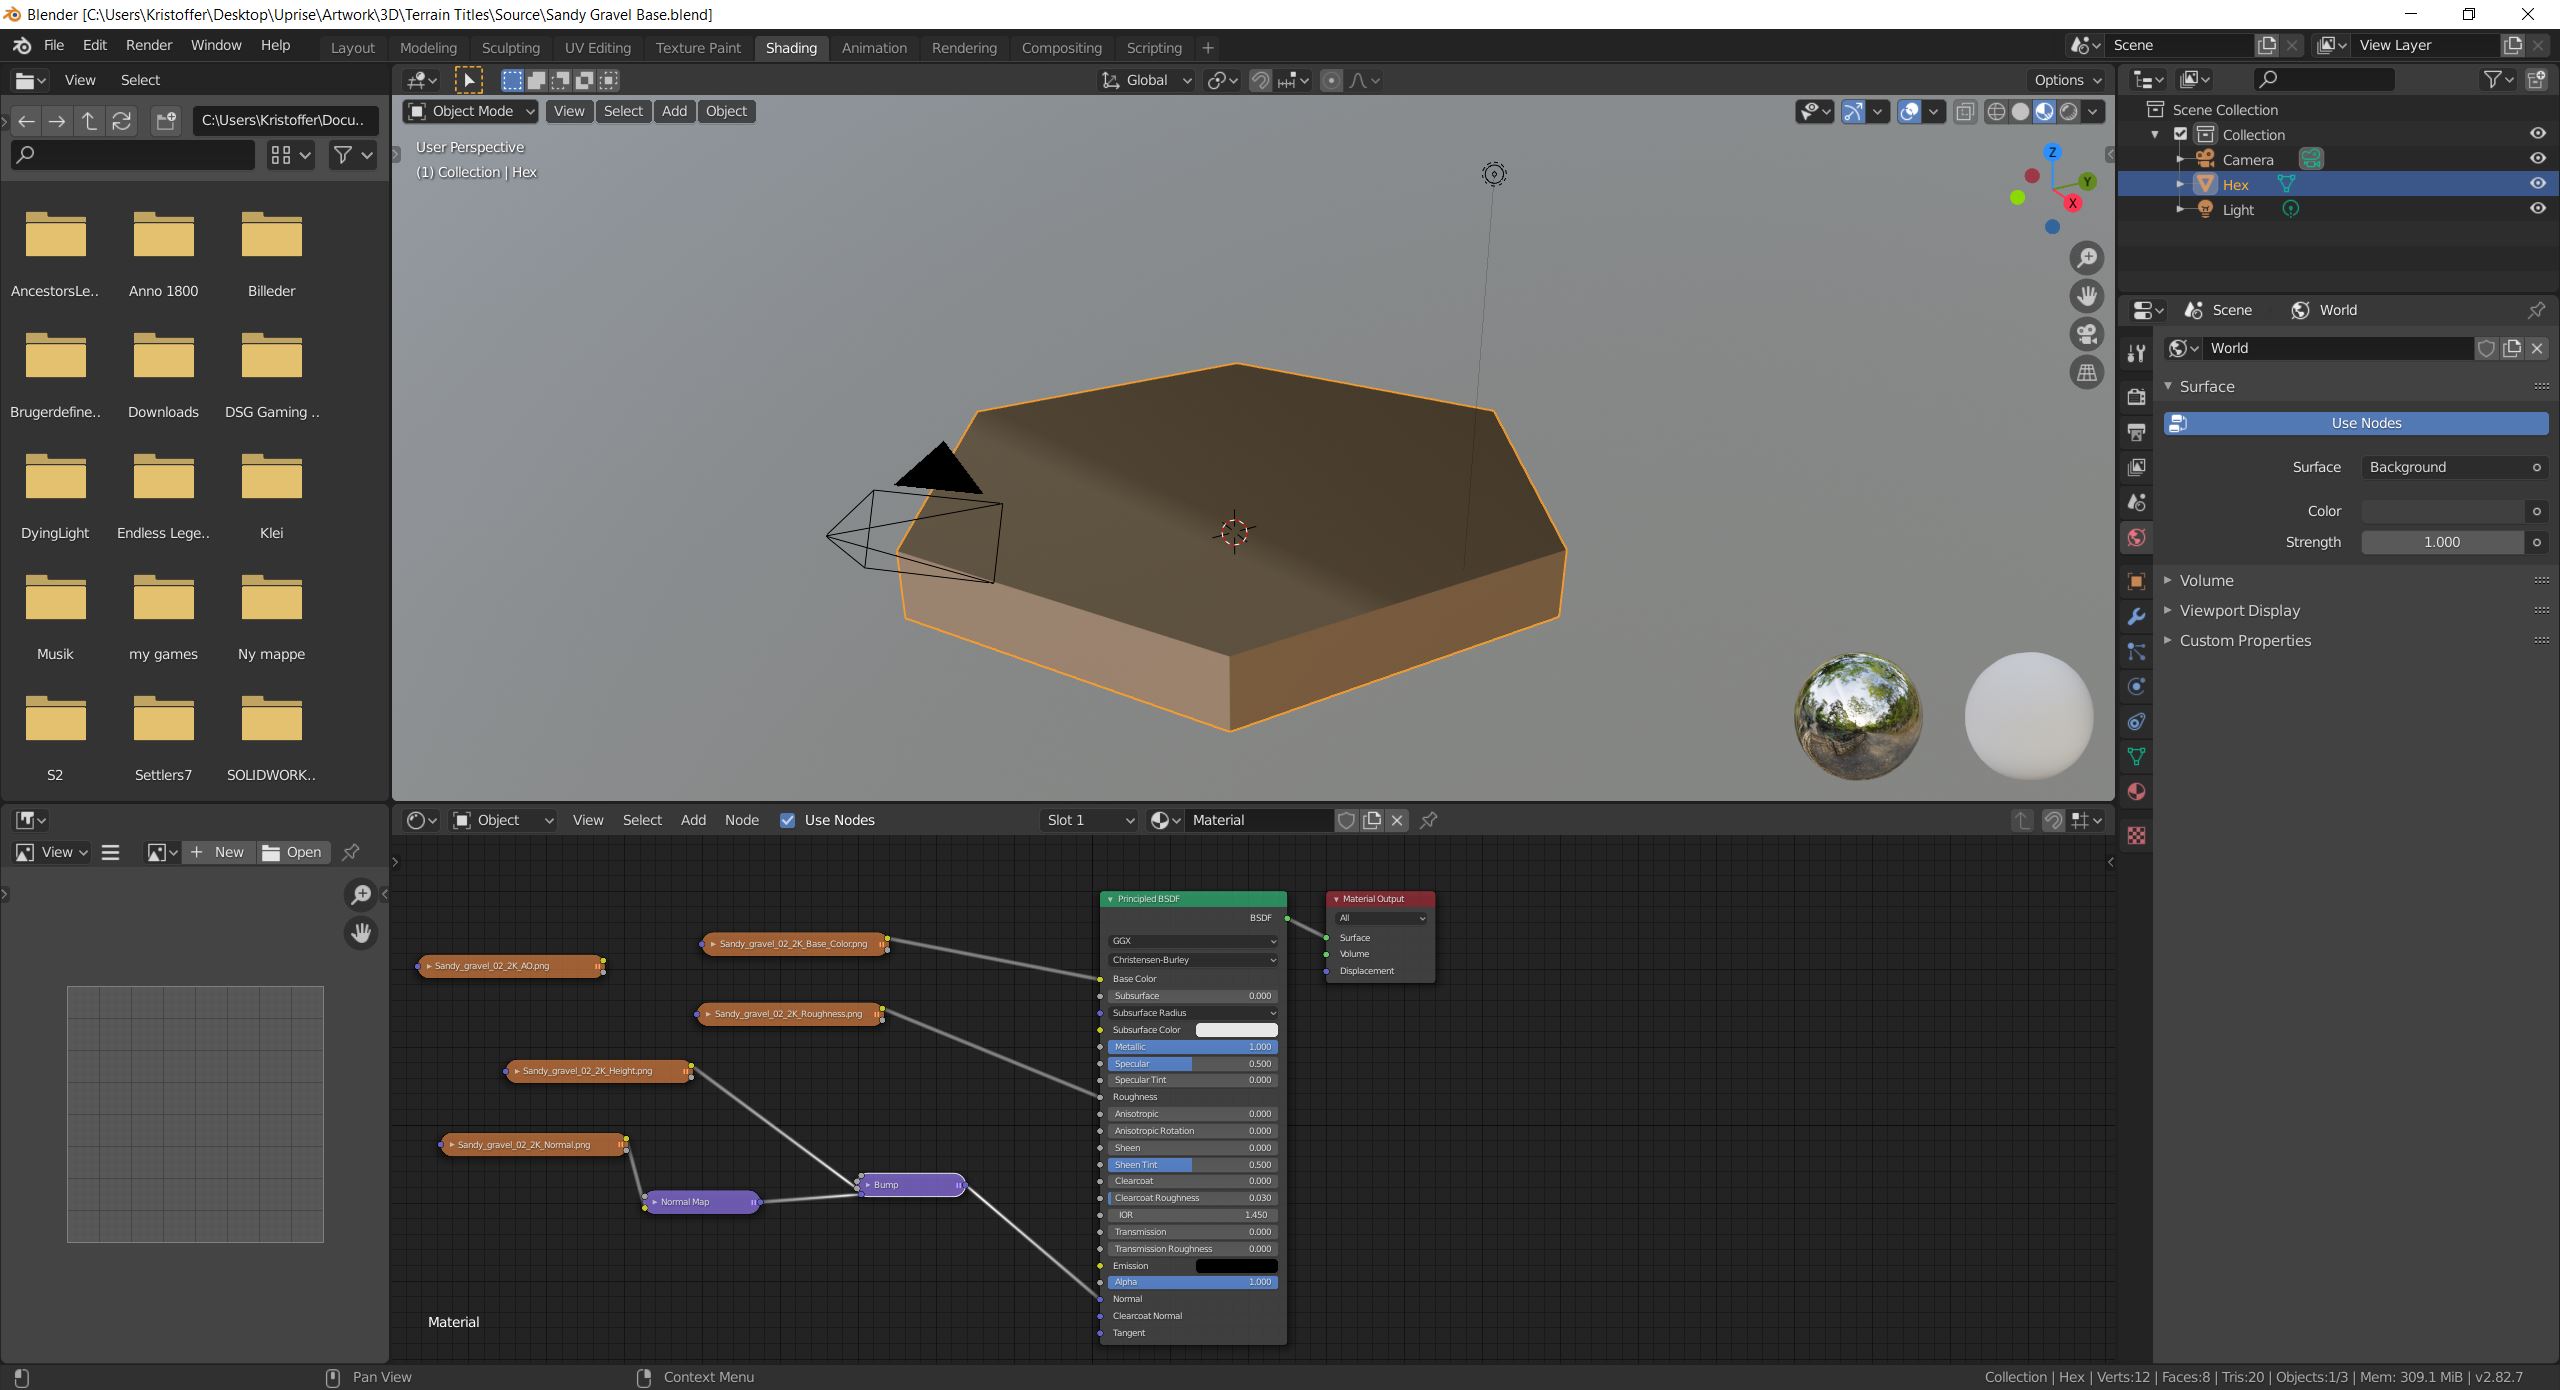This screenshot has width=2560, height=1390.
Task: Toggle X-ray view in viewport
Action: 1965,111
